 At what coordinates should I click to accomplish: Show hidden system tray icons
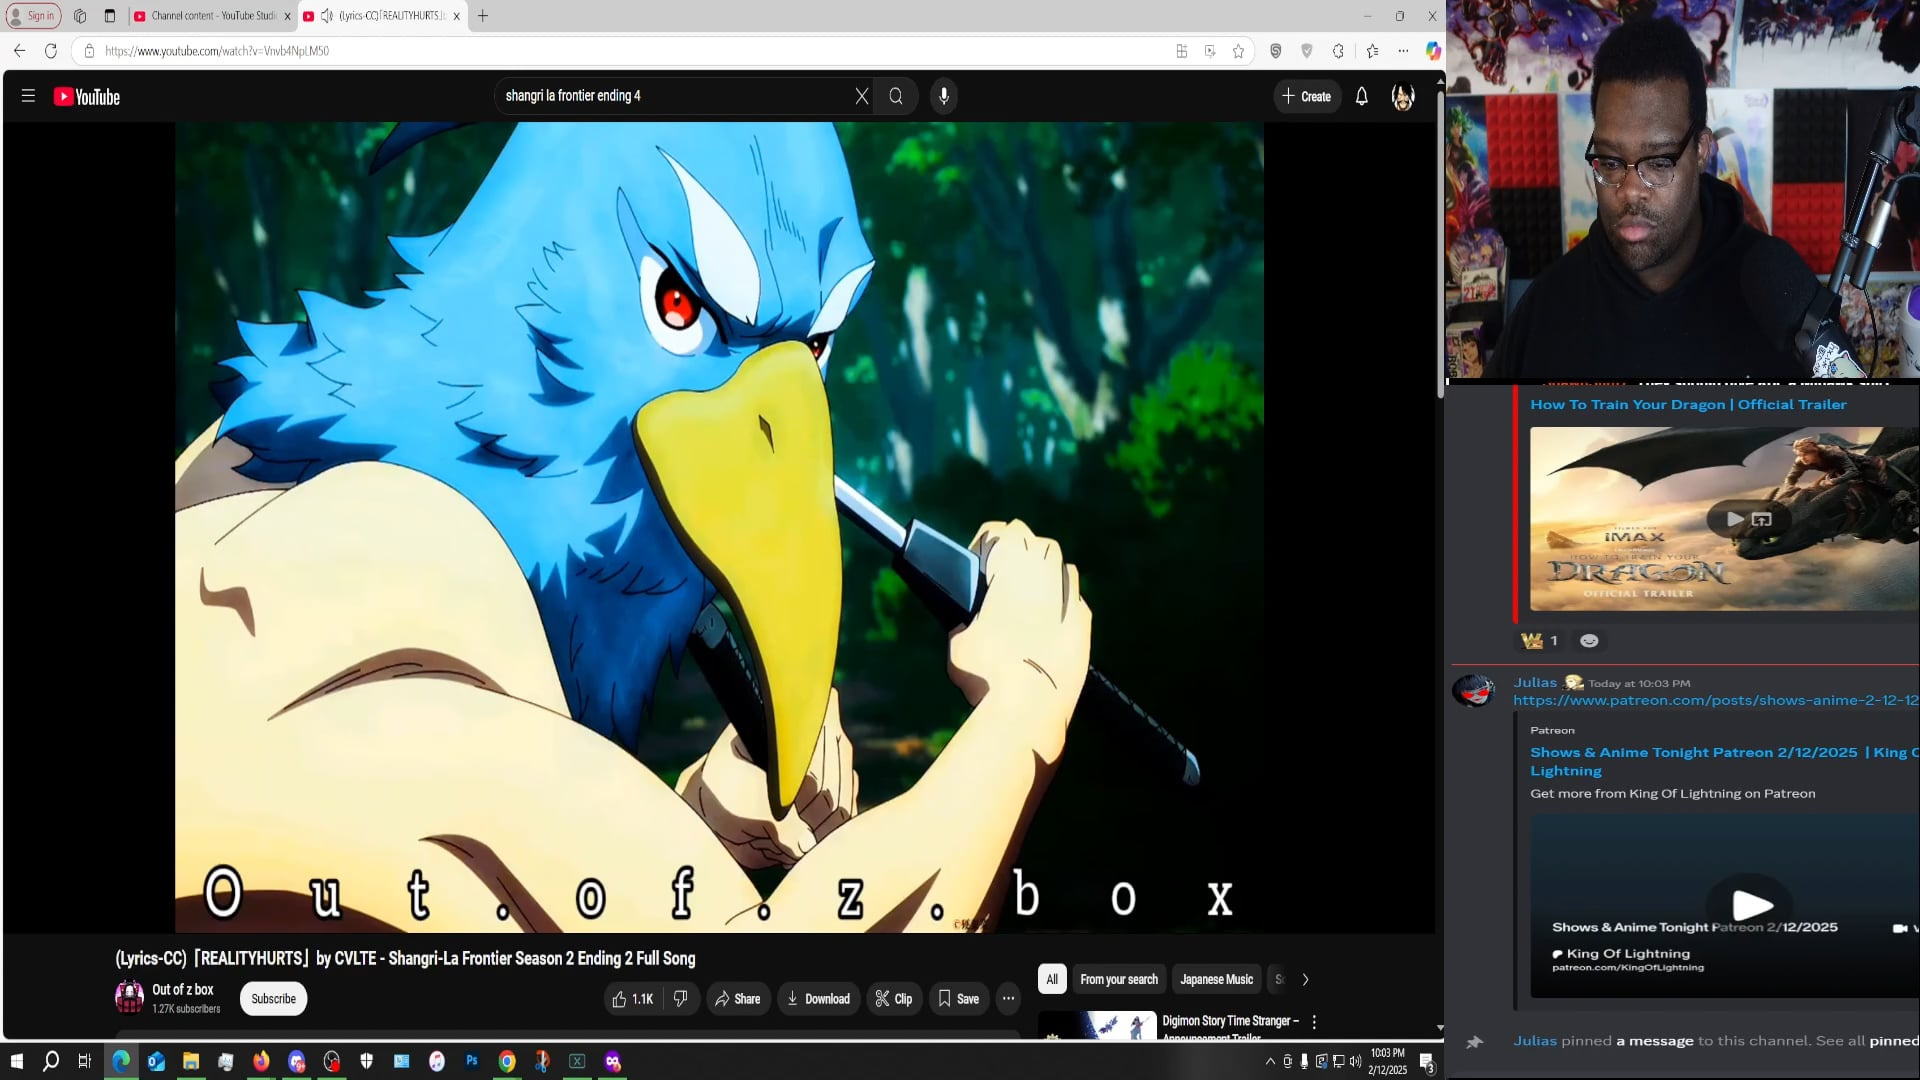pos(1270,1062)
